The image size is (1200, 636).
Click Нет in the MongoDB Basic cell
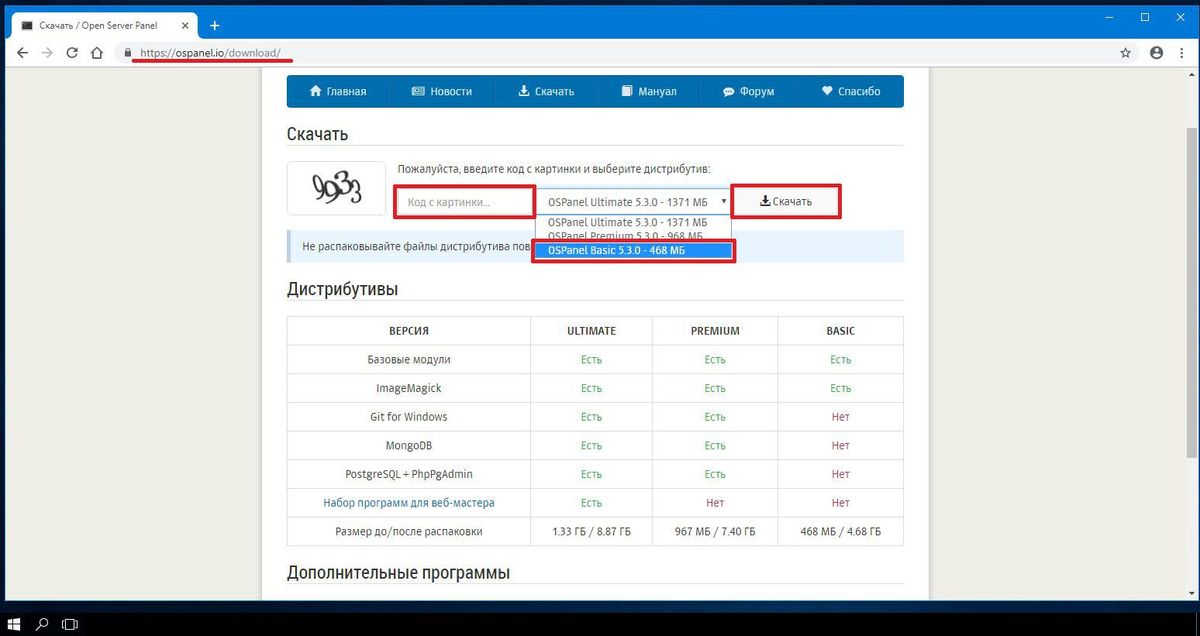pos(840,445)
